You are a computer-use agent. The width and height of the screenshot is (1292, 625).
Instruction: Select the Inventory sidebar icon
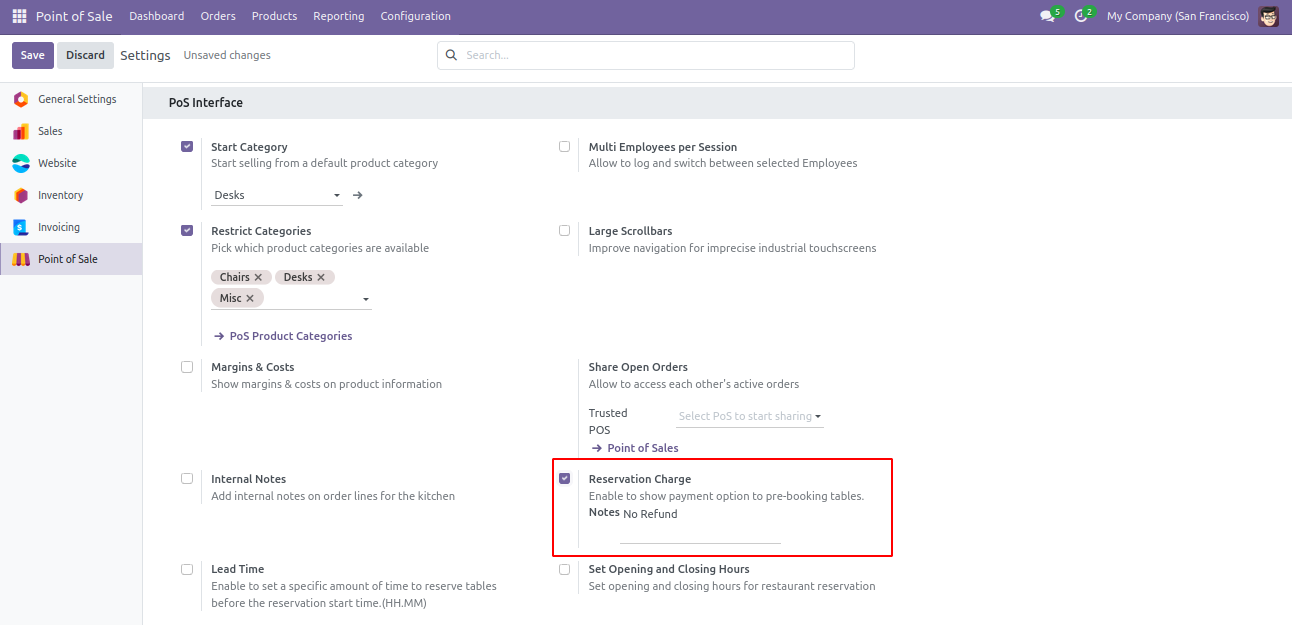20,195
